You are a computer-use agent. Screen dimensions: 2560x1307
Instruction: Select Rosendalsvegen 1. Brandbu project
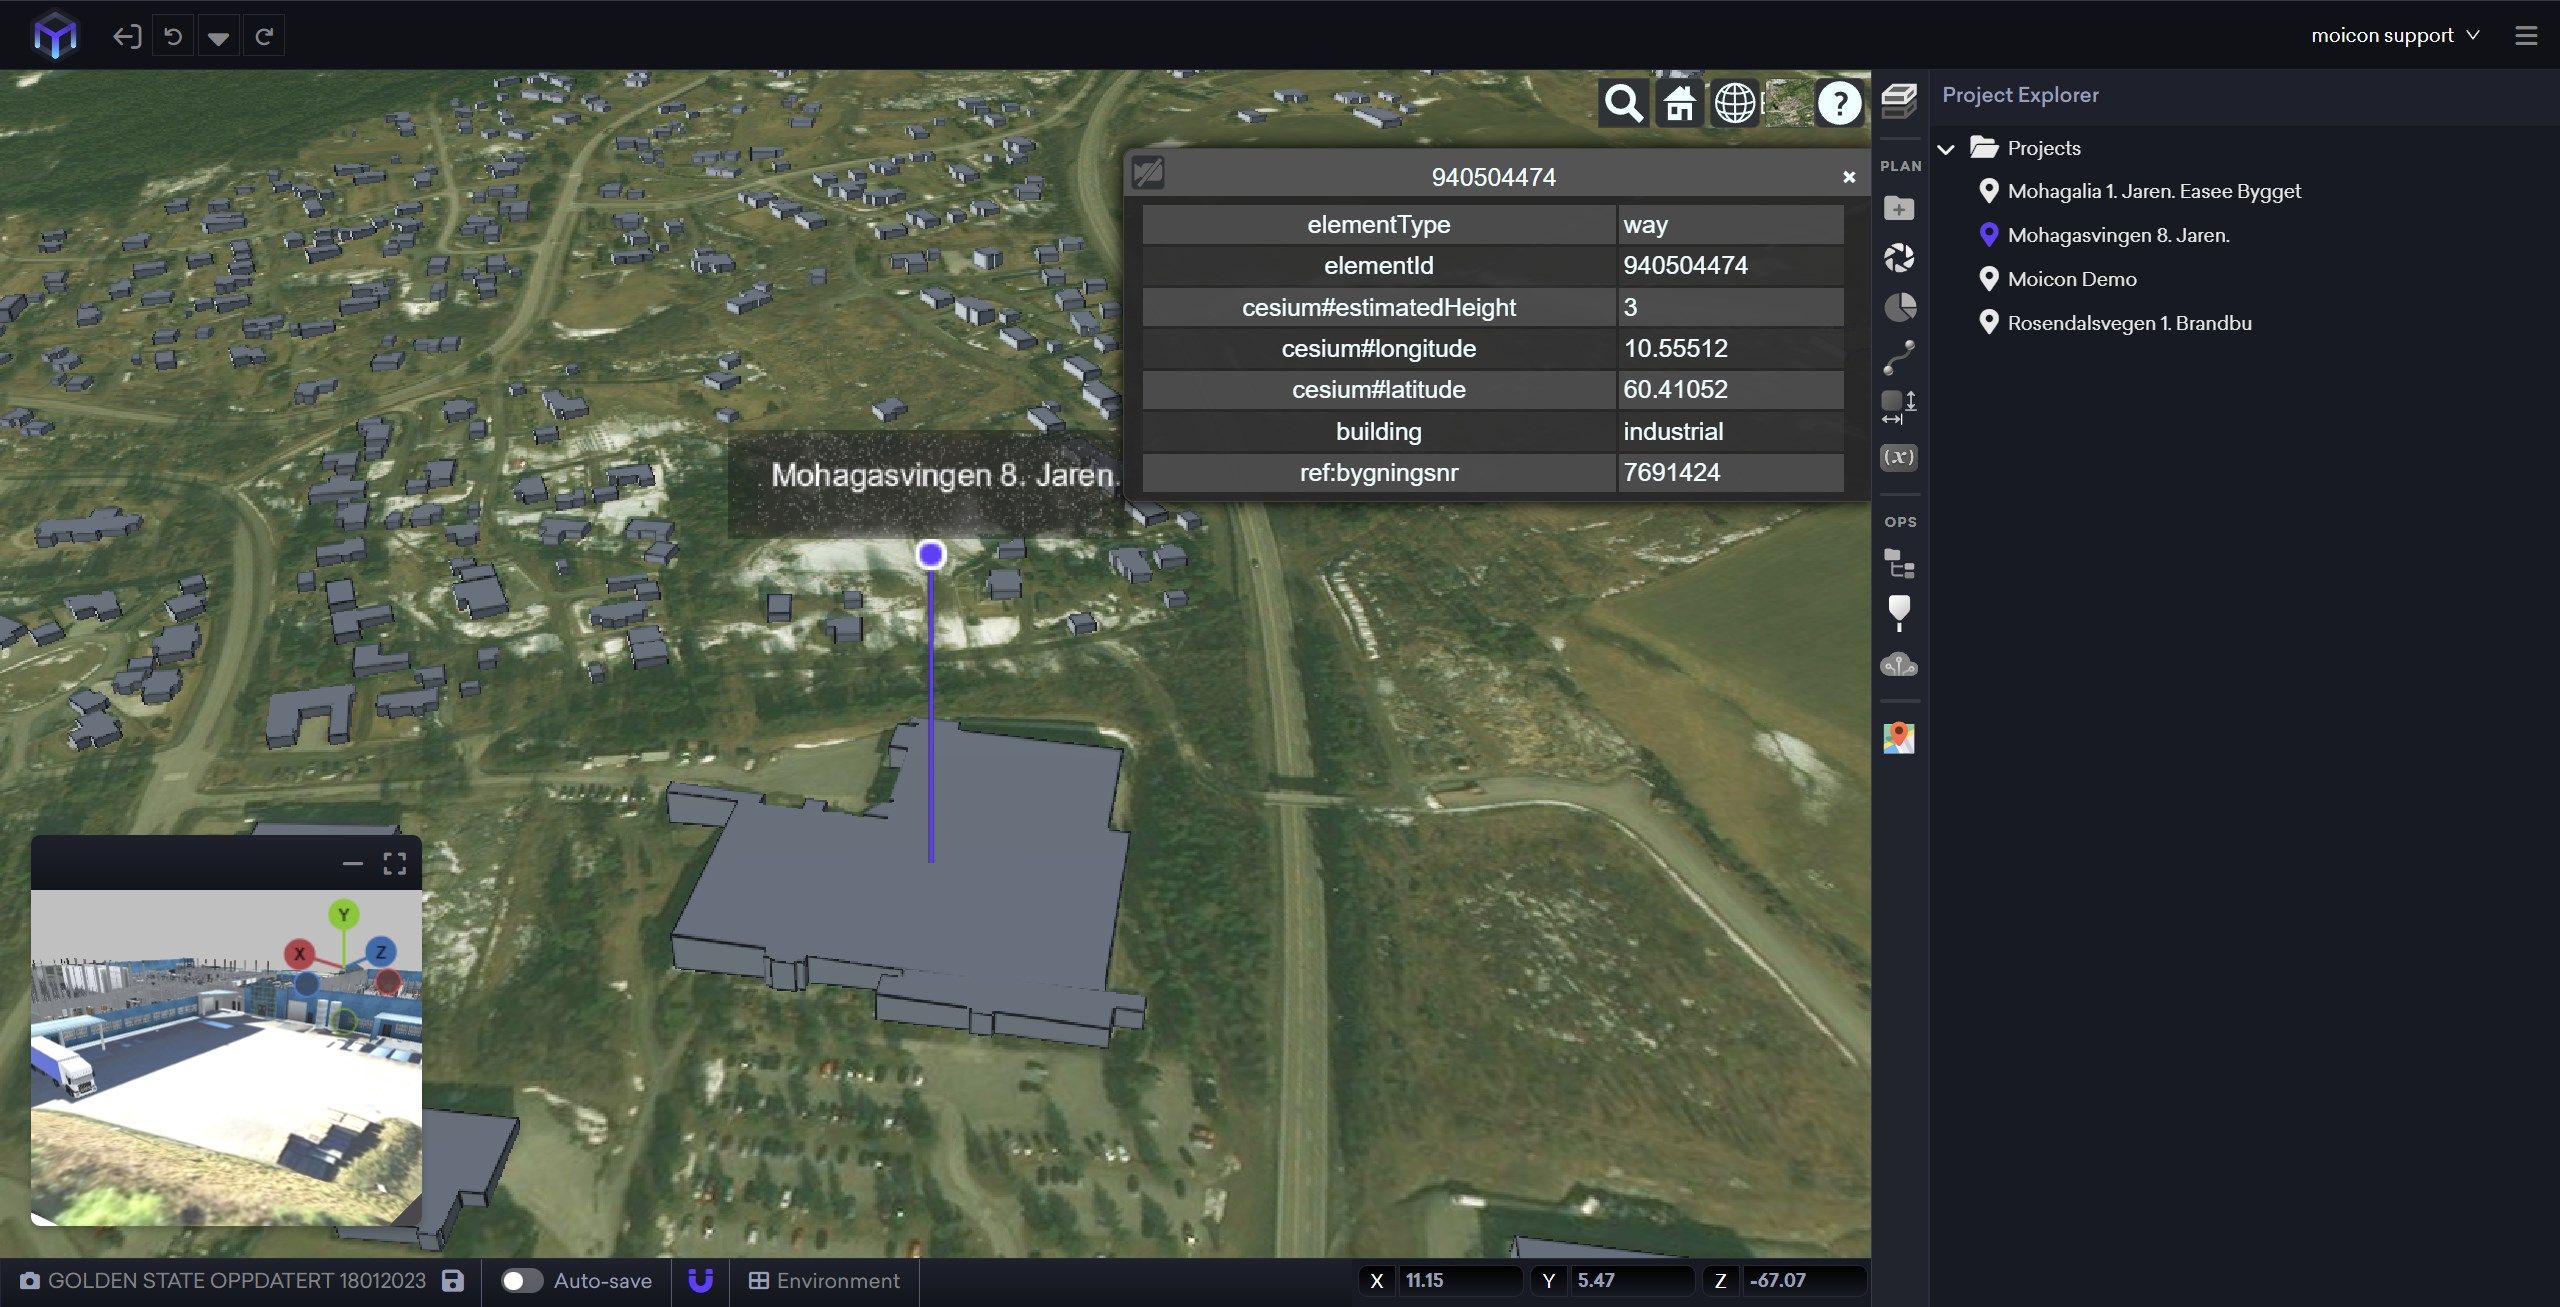tap(2129, 323)
